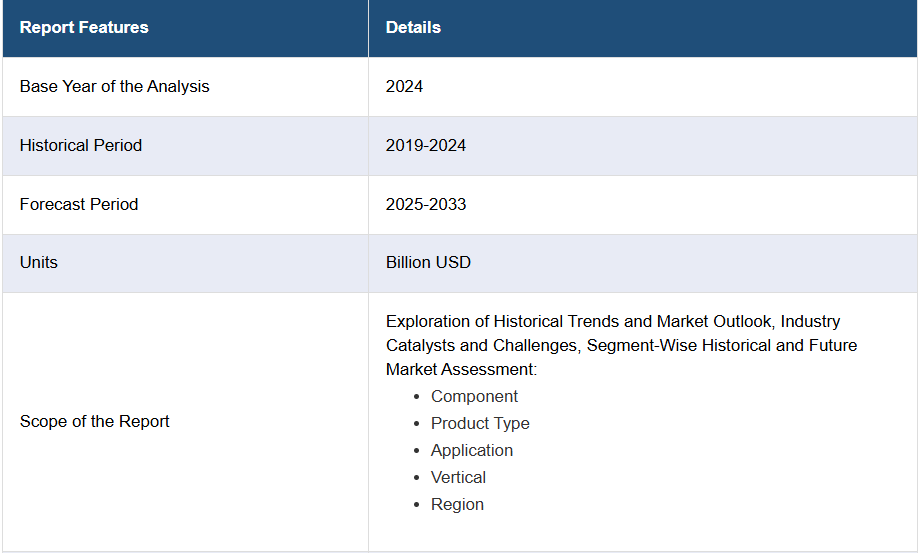Select the Component list item
Viewport: 918px width, 553px height.
point(474,396)
